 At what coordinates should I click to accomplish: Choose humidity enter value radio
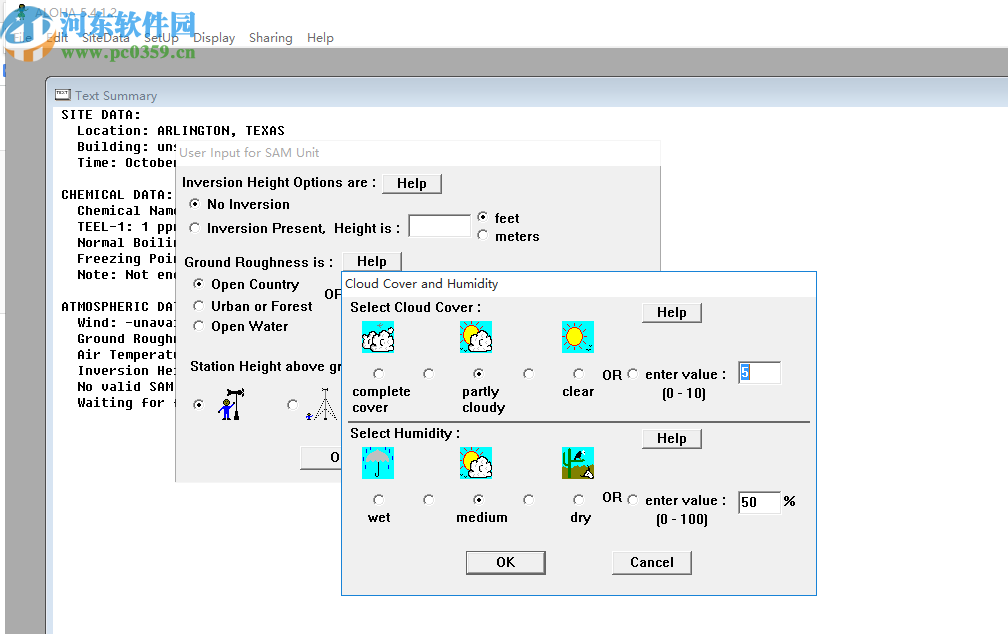pyautogui.click(x=633, y=500)
